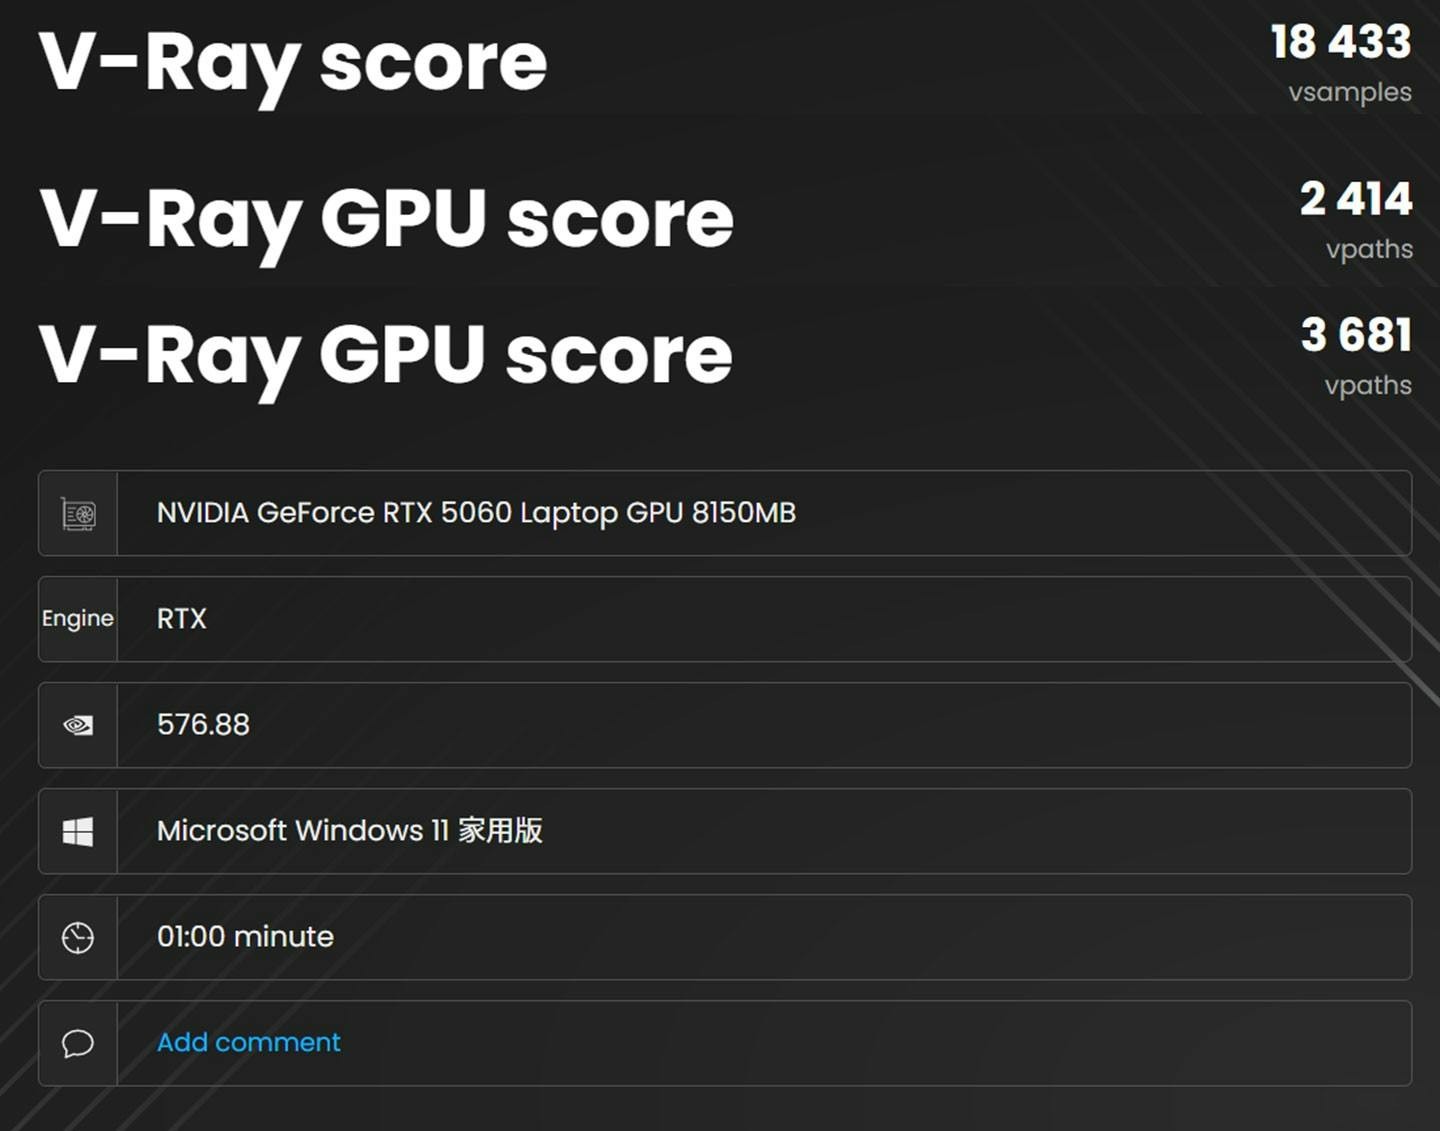
Task: Click the comment speech bubble icon
Action: pyautogui.click(x=78, y=1043)
